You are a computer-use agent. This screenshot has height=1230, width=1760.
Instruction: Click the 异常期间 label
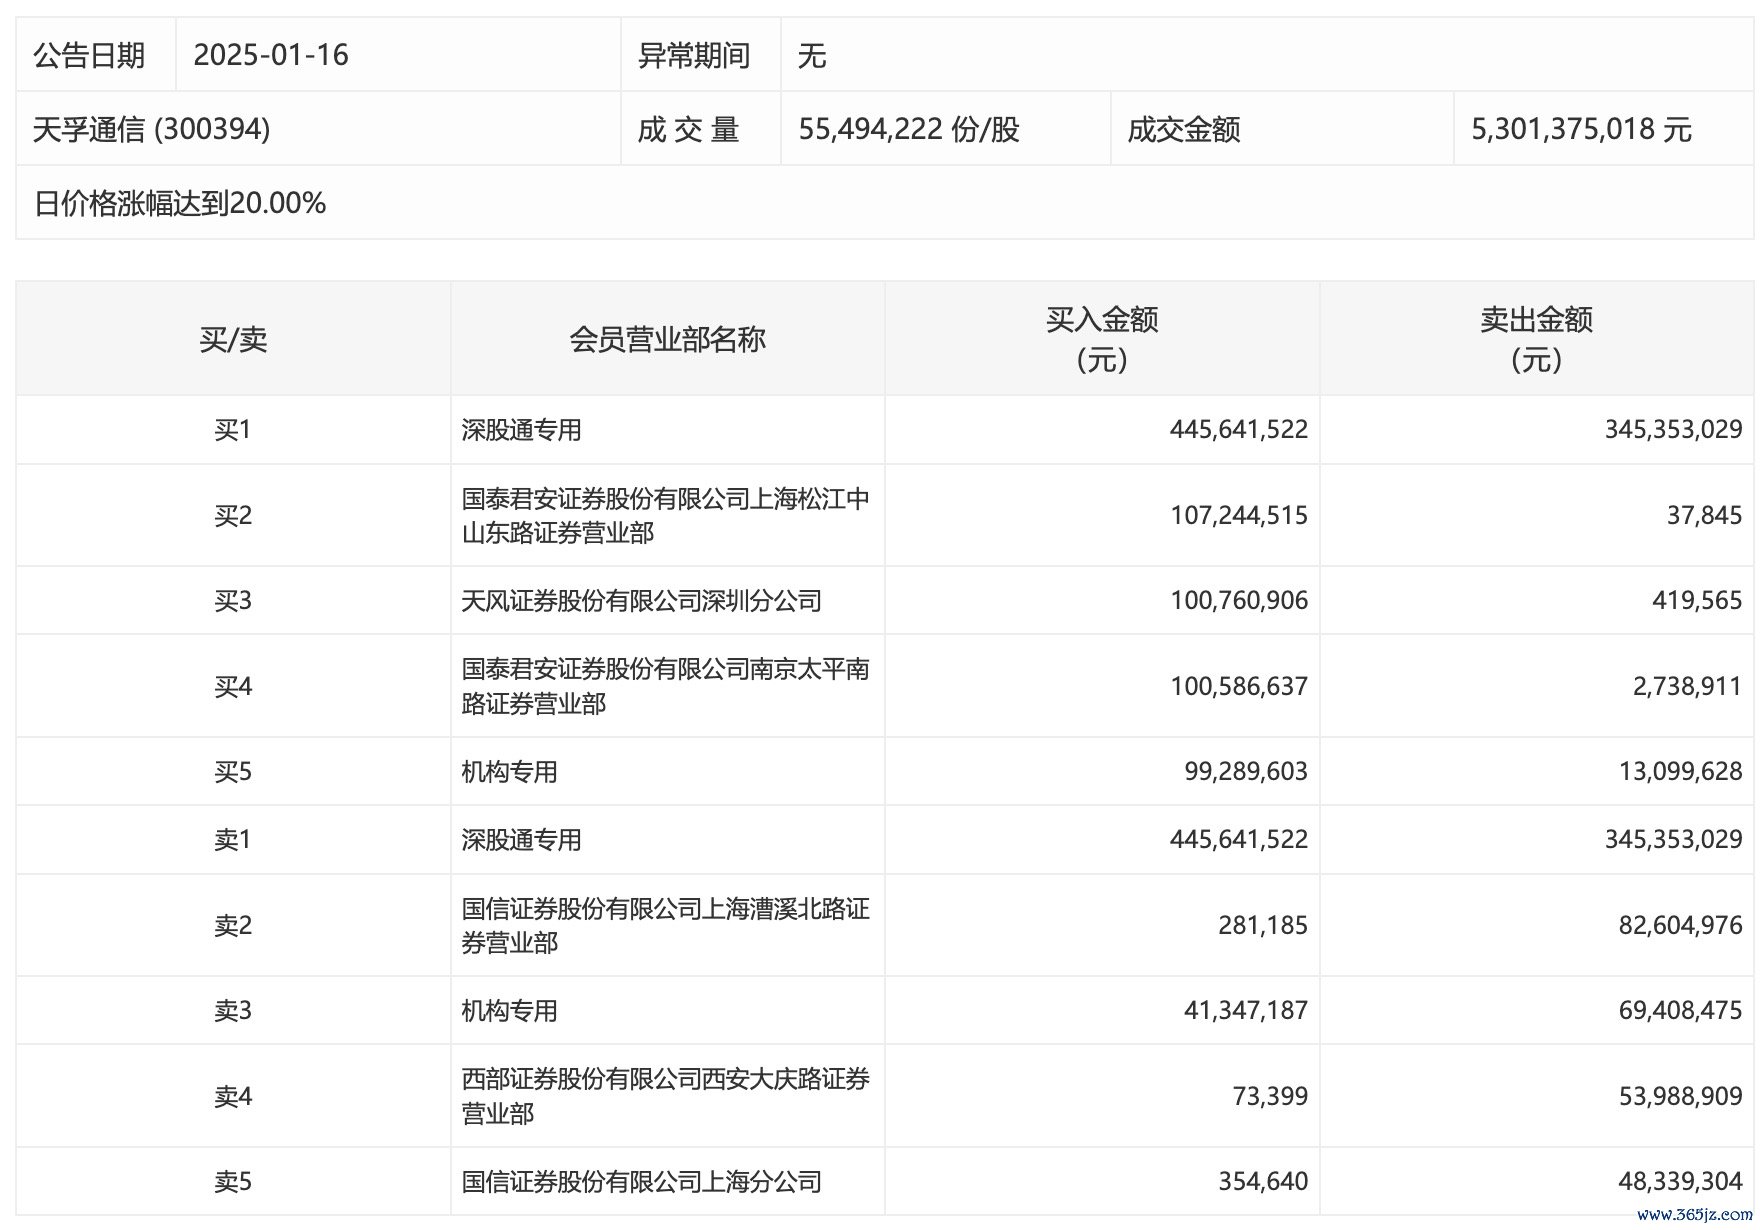tap(694, 55)
